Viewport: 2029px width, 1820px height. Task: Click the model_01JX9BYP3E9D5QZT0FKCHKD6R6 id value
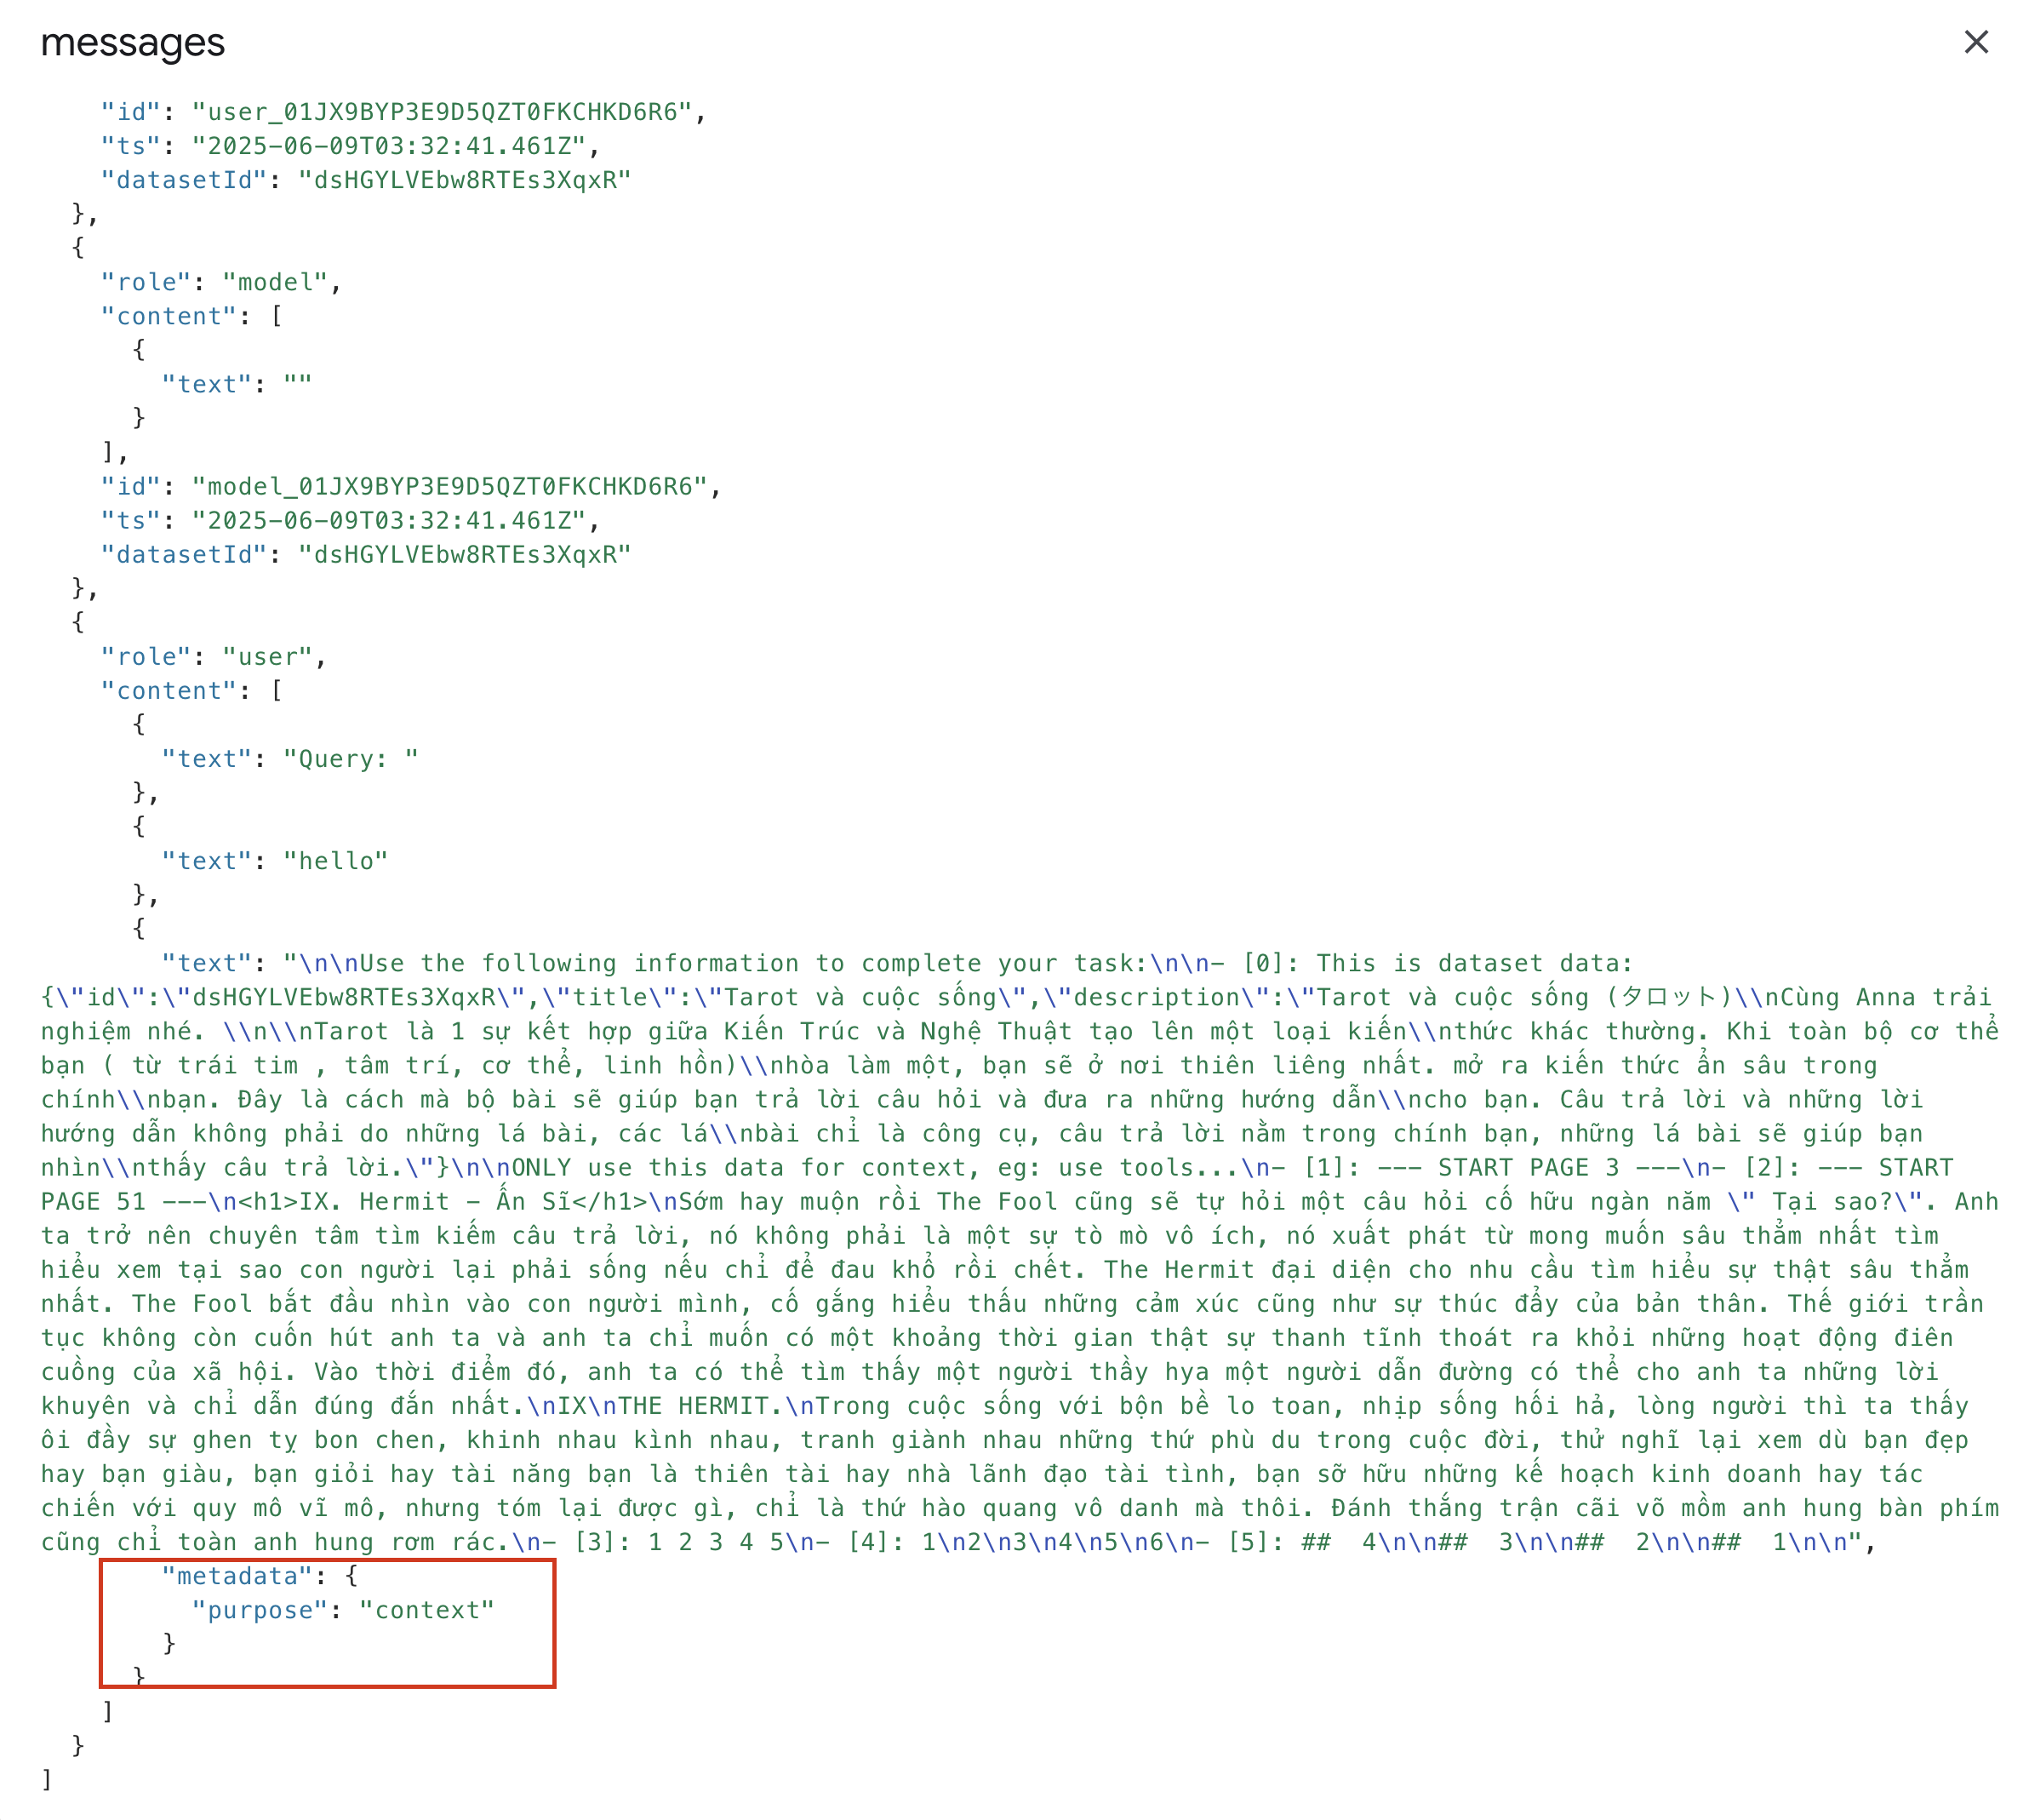(456, 486)
